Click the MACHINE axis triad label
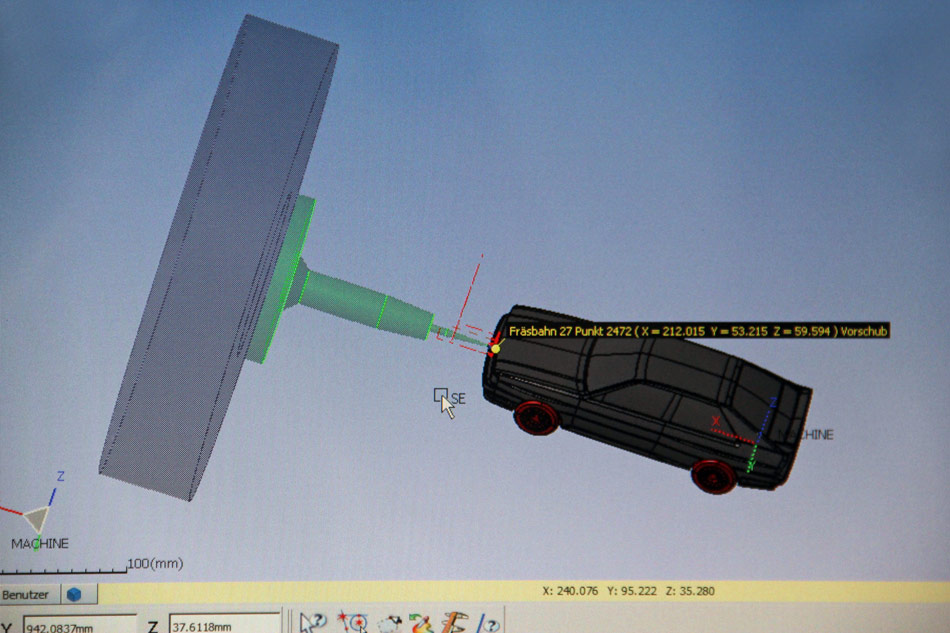The height and width of the screenshot is (633, 950). click(x=40, y=543)
